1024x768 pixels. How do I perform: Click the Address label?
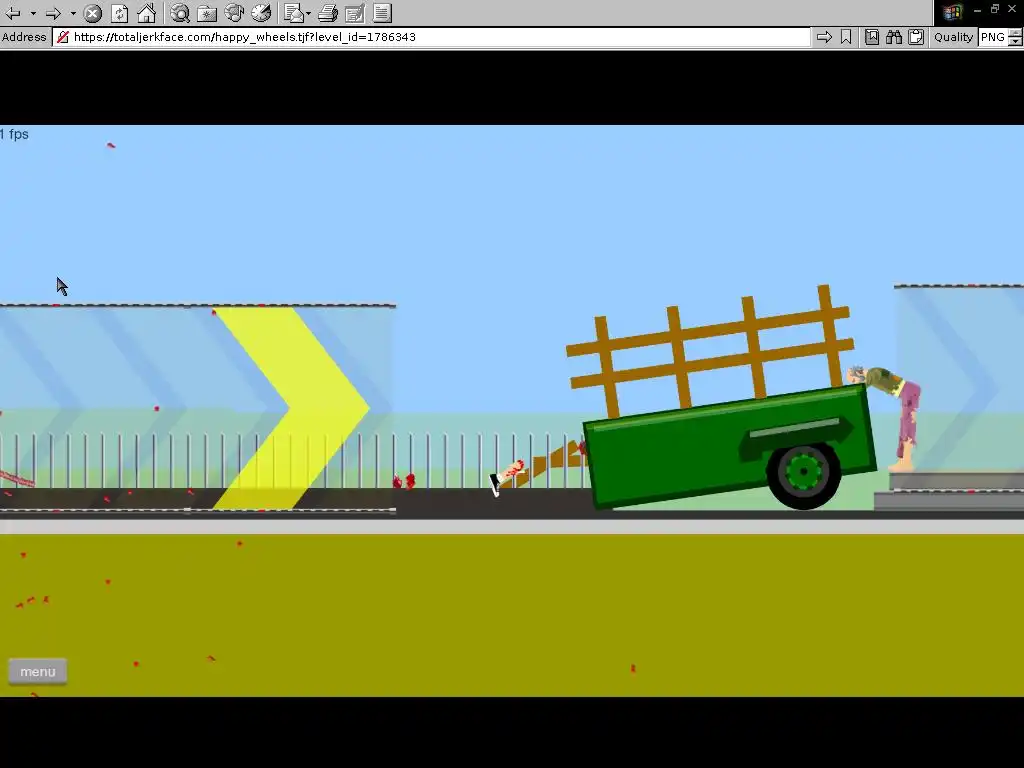pos(24,37)
